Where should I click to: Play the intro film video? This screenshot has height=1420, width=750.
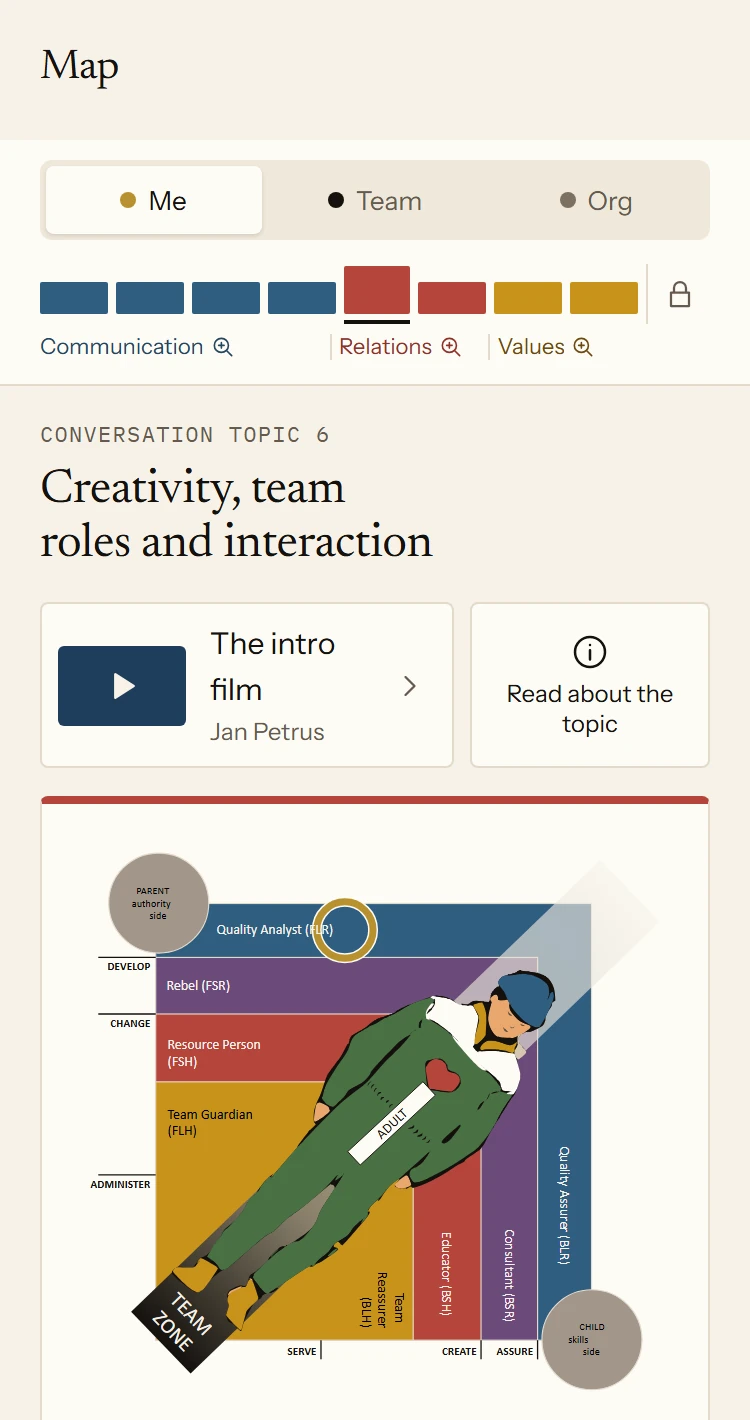(x=122, y=686)
